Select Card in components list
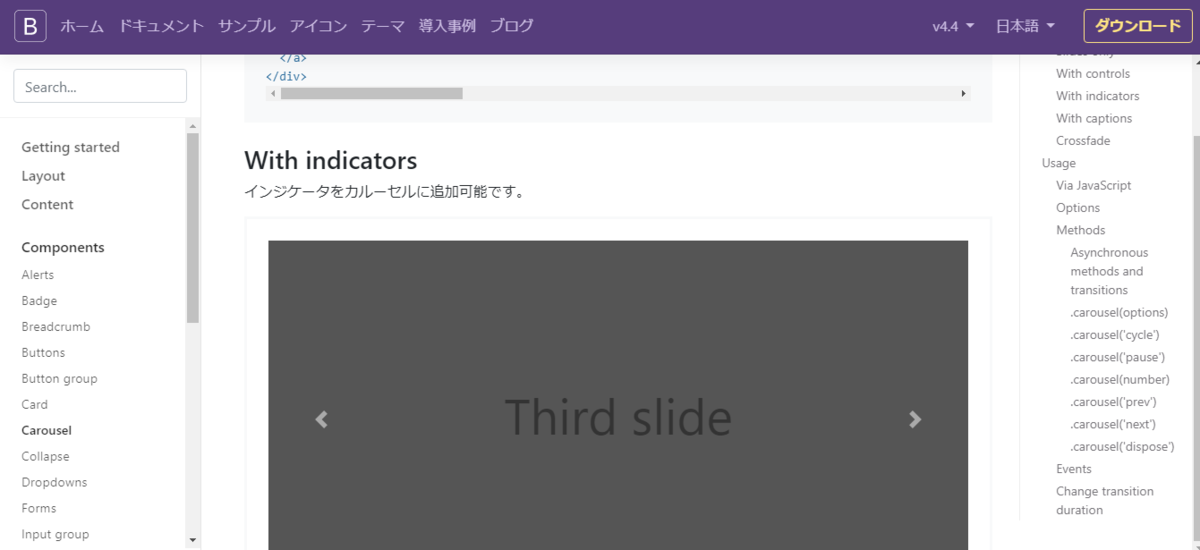 34,405
